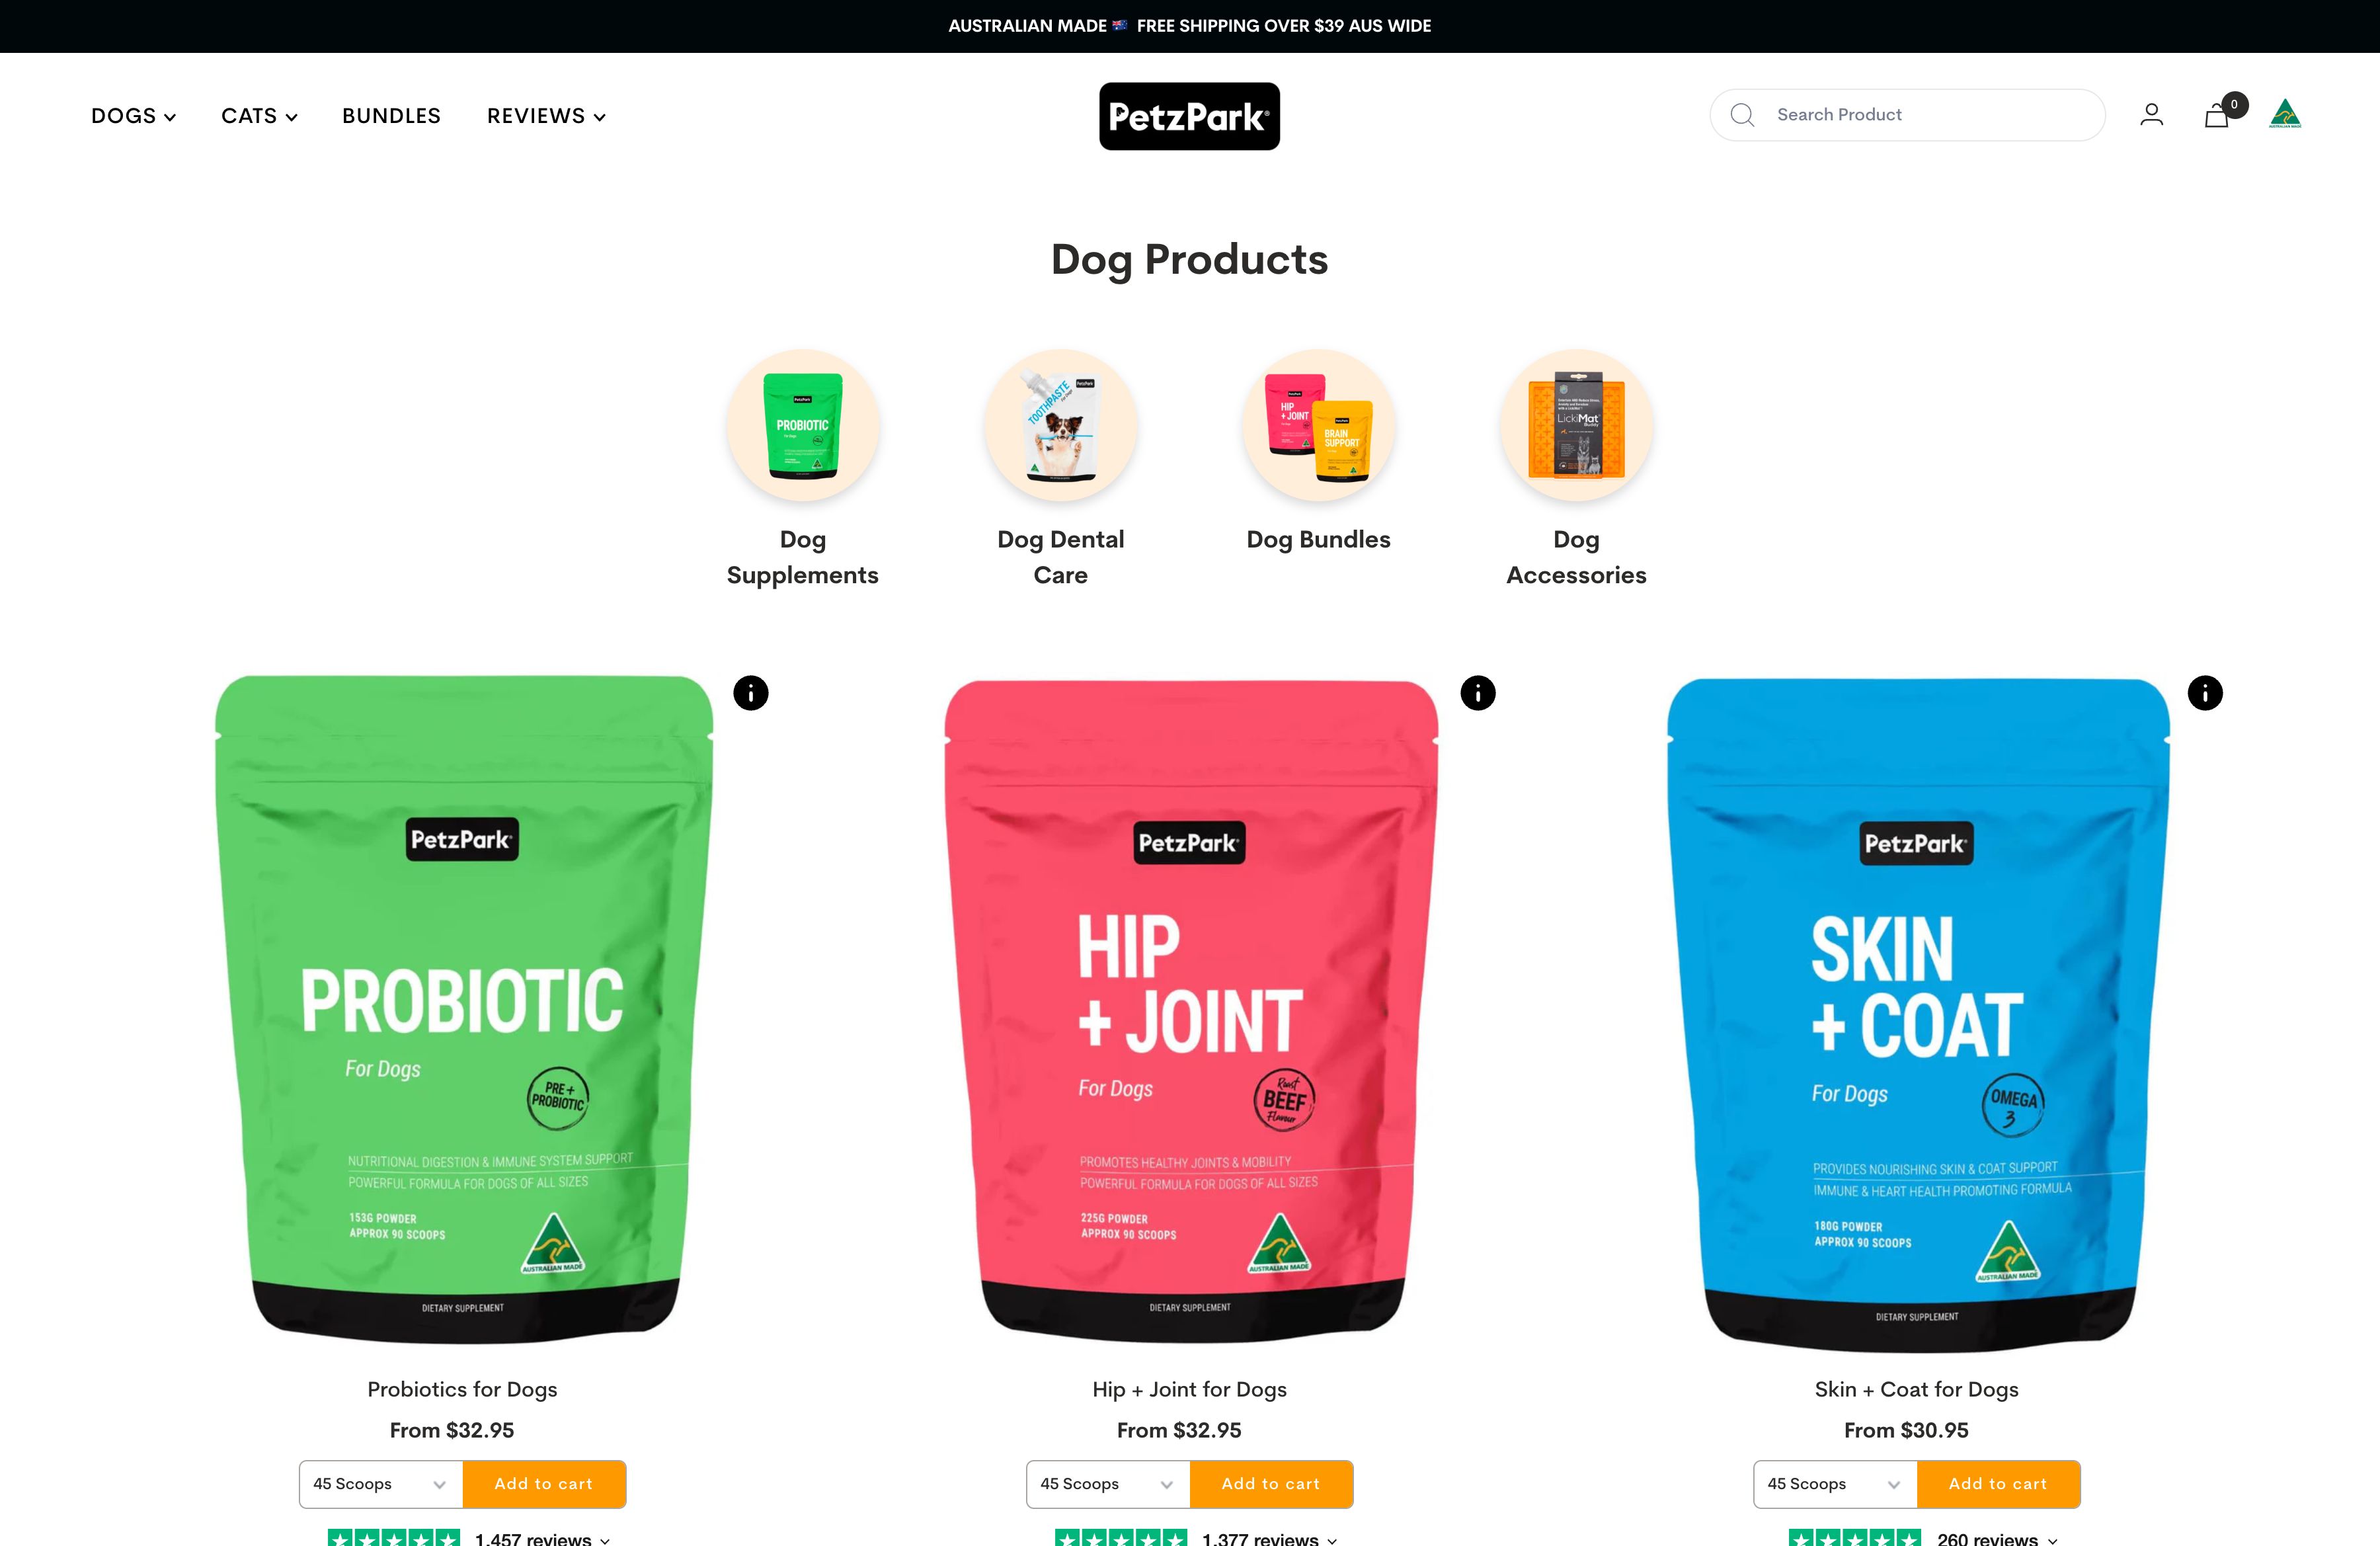Show info for Skin + Coat product
The image size is (2380, 1546).
pyautogui.click(x=2205, y=693)
